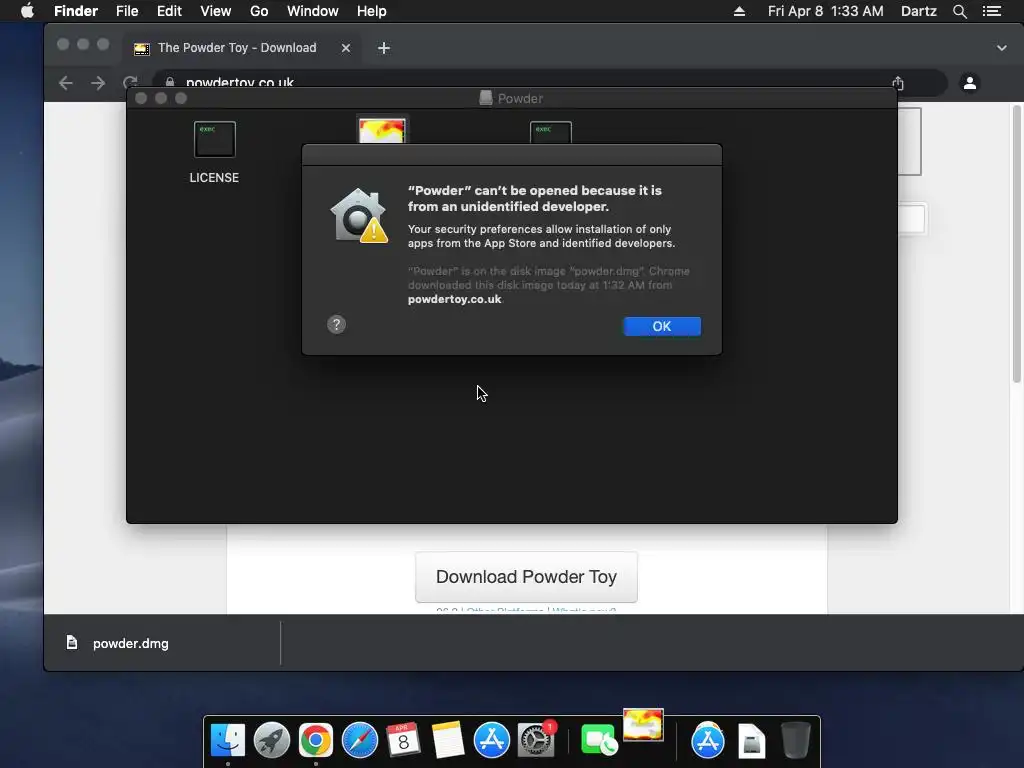Image resolution: width=1024 pixels, height=768 pixels.
Task: Click OK in the unidentified developer dialog
Action: pos(662,326)
